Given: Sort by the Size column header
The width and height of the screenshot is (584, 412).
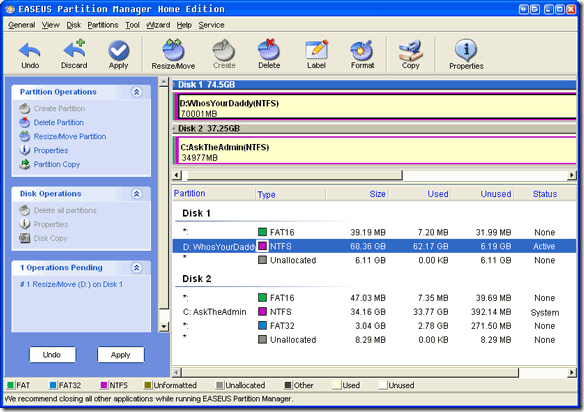Looking at the screenshot, I should pos(358,194).
